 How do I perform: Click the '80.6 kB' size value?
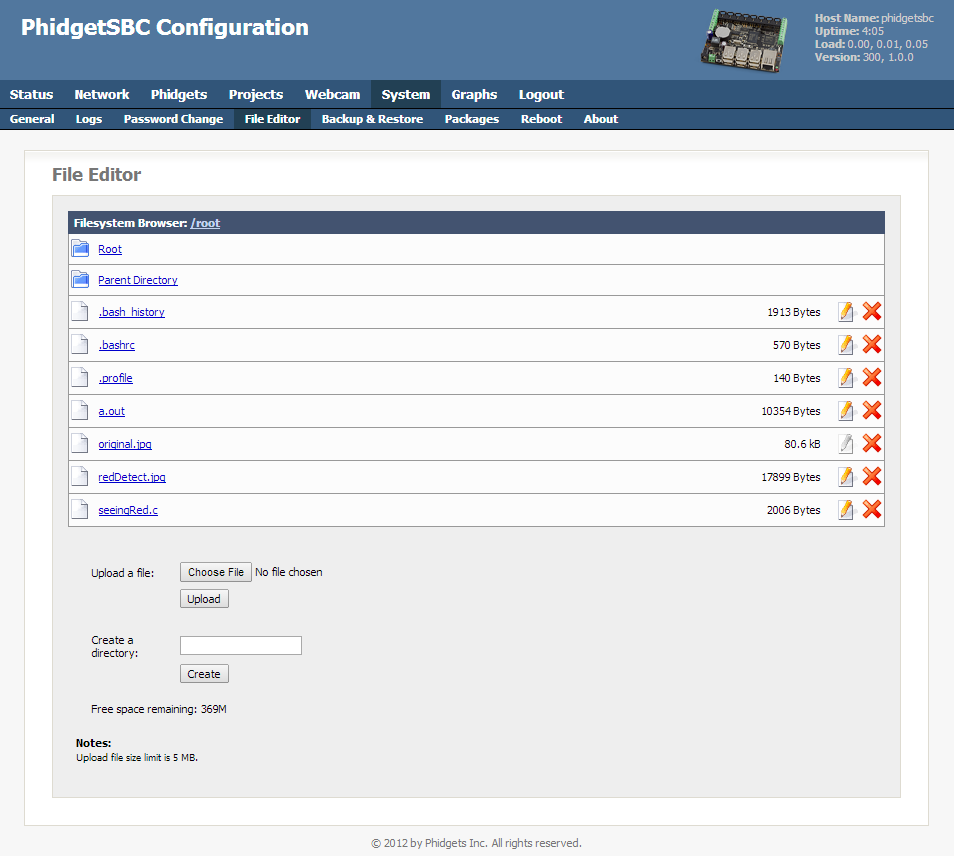pos(802,444)
